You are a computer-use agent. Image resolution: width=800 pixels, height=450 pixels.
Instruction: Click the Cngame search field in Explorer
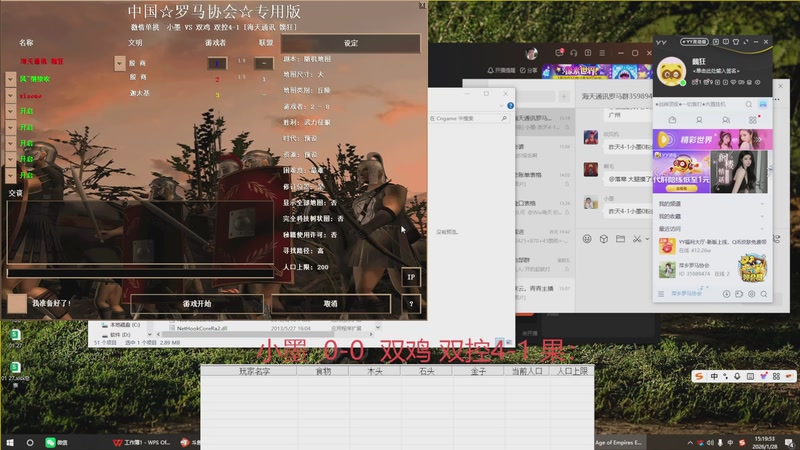[468, 118]
